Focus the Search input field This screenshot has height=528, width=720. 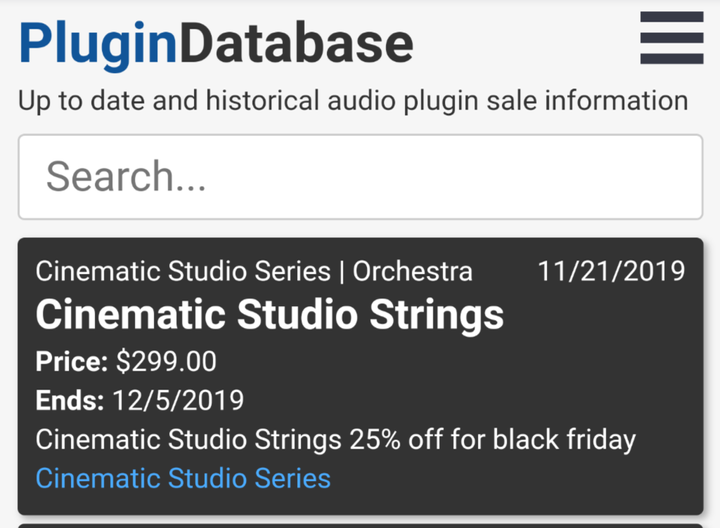360,177
